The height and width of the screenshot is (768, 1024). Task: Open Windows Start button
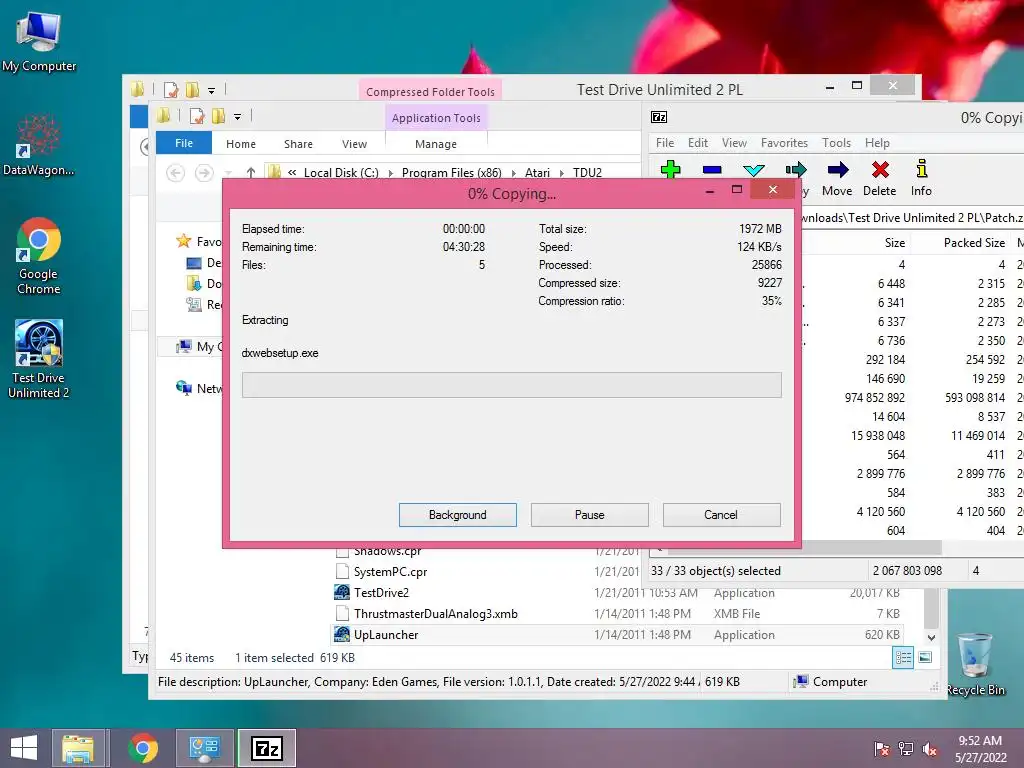tap(24, 748)
